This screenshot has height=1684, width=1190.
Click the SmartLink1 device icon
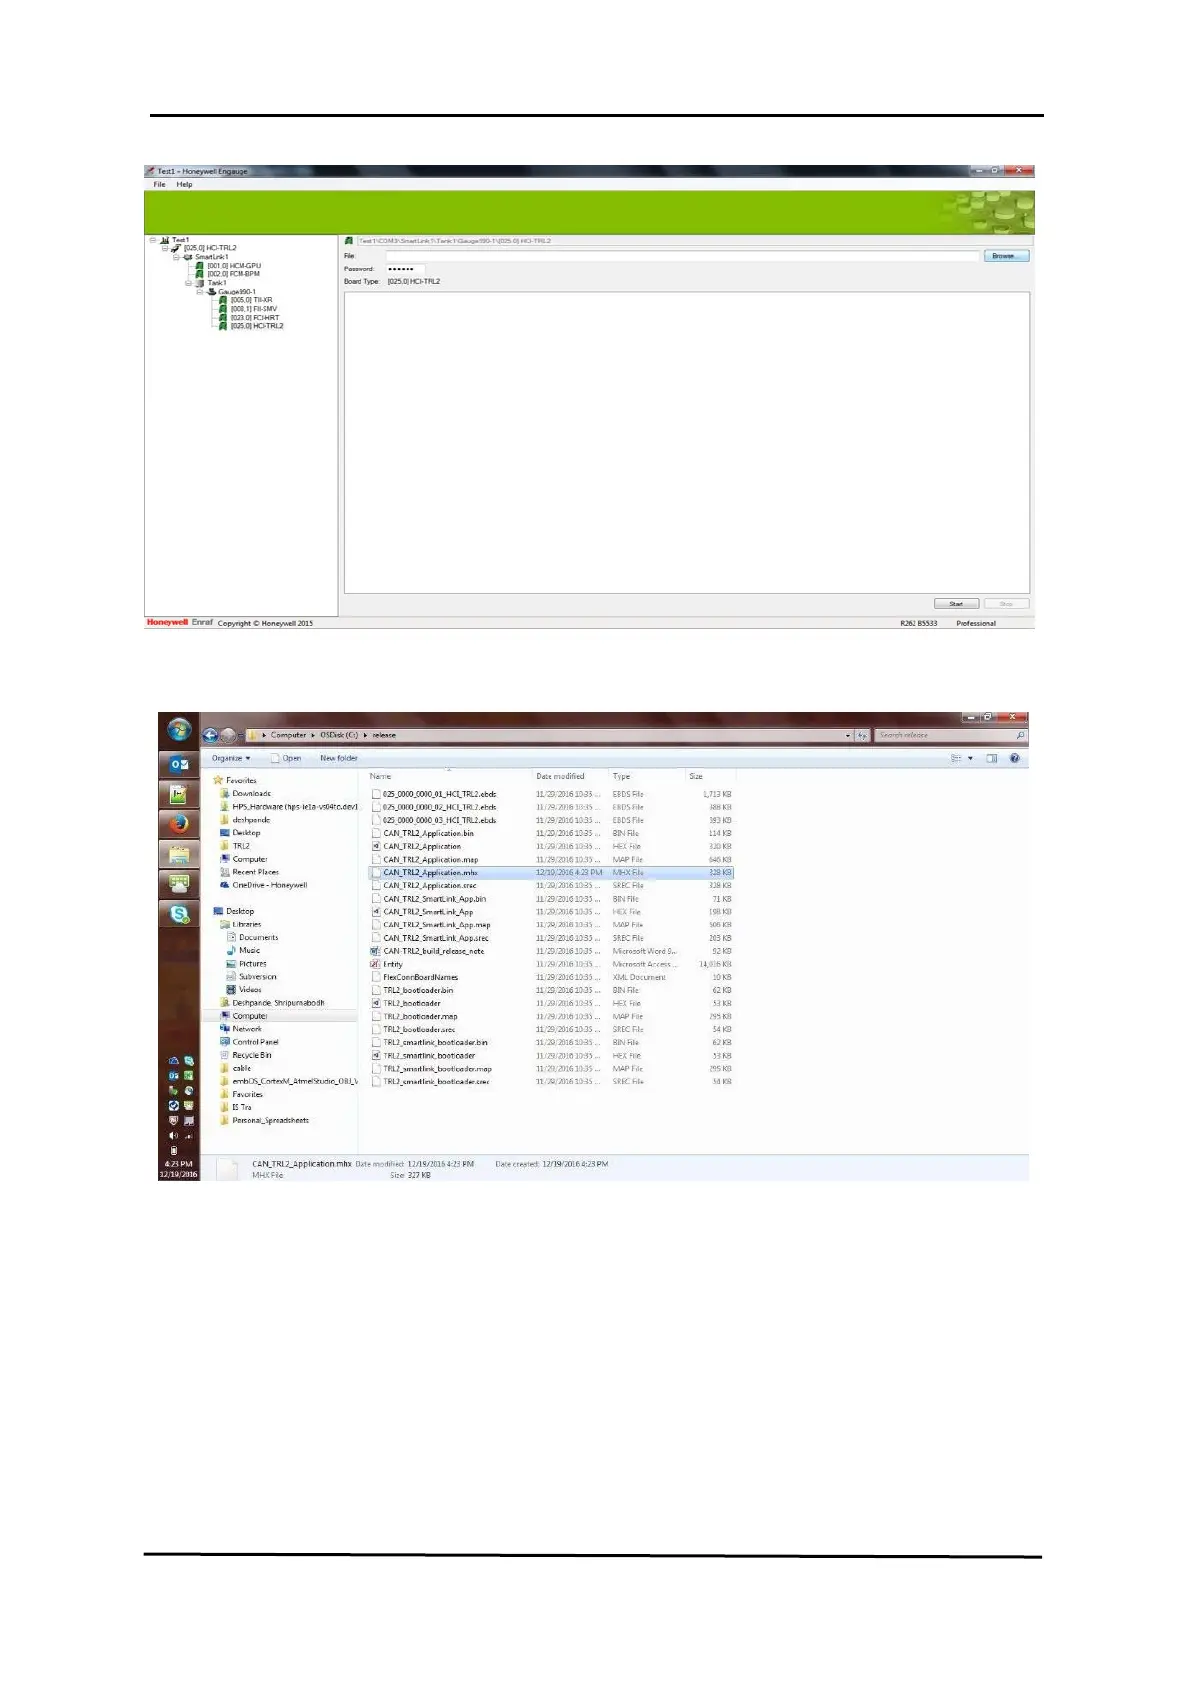(x=188, y=257)
